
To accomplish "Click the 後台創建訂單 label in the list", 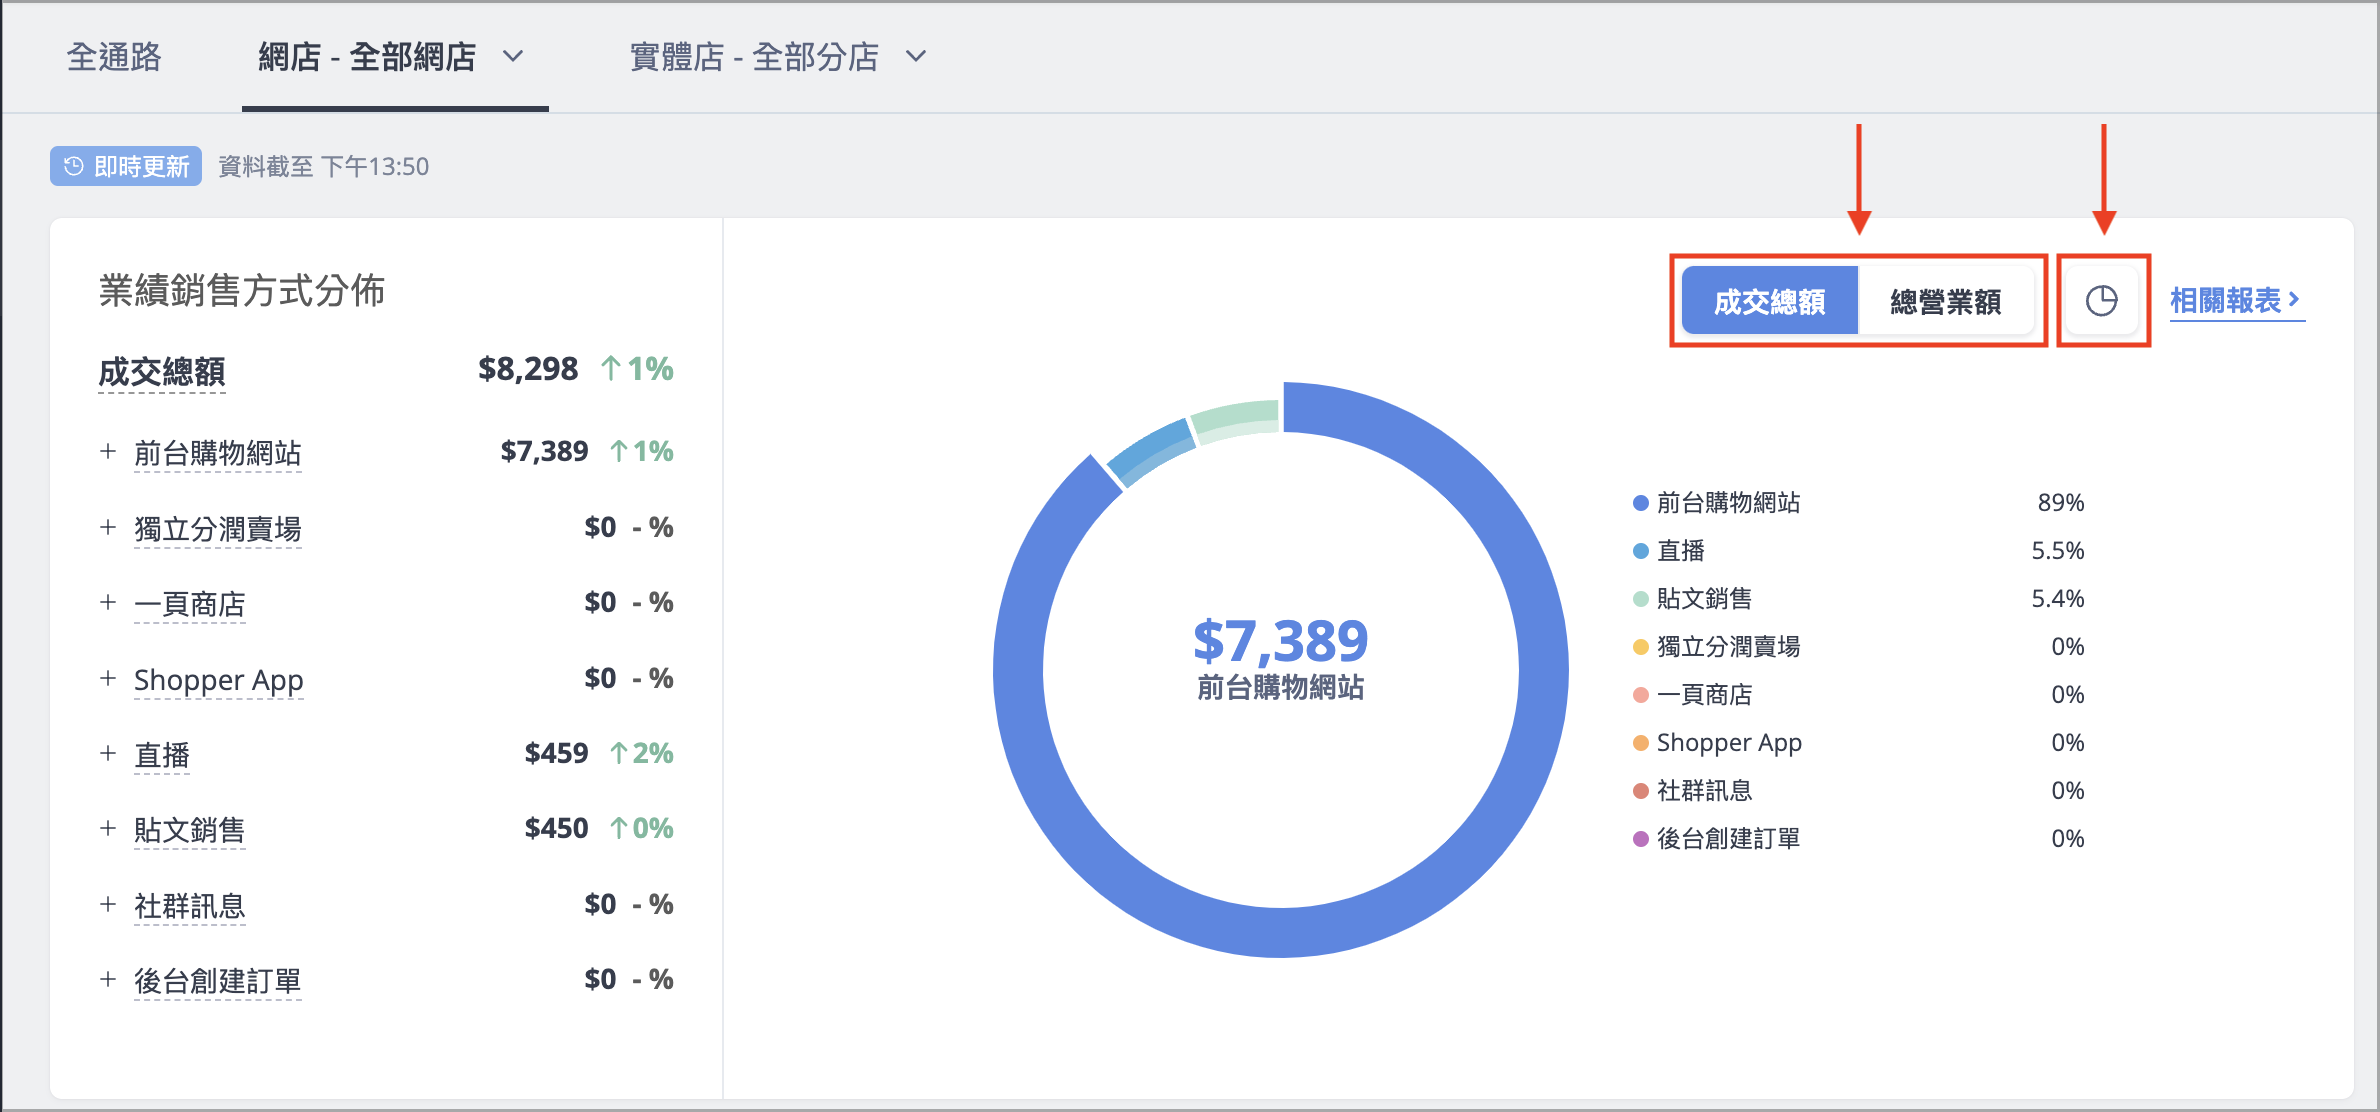I will [218, 981].
